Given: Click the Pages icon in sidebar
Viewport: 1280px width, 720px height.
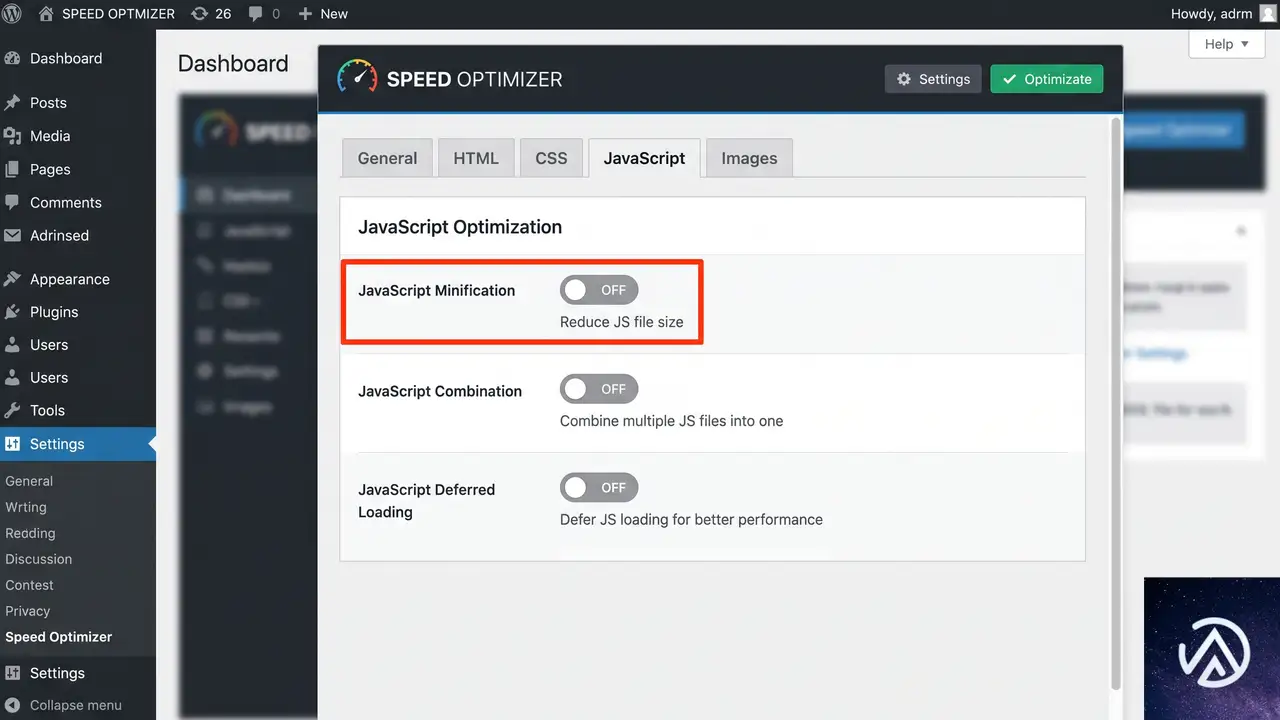Looking at the screenshot, I should coord(13,169).
